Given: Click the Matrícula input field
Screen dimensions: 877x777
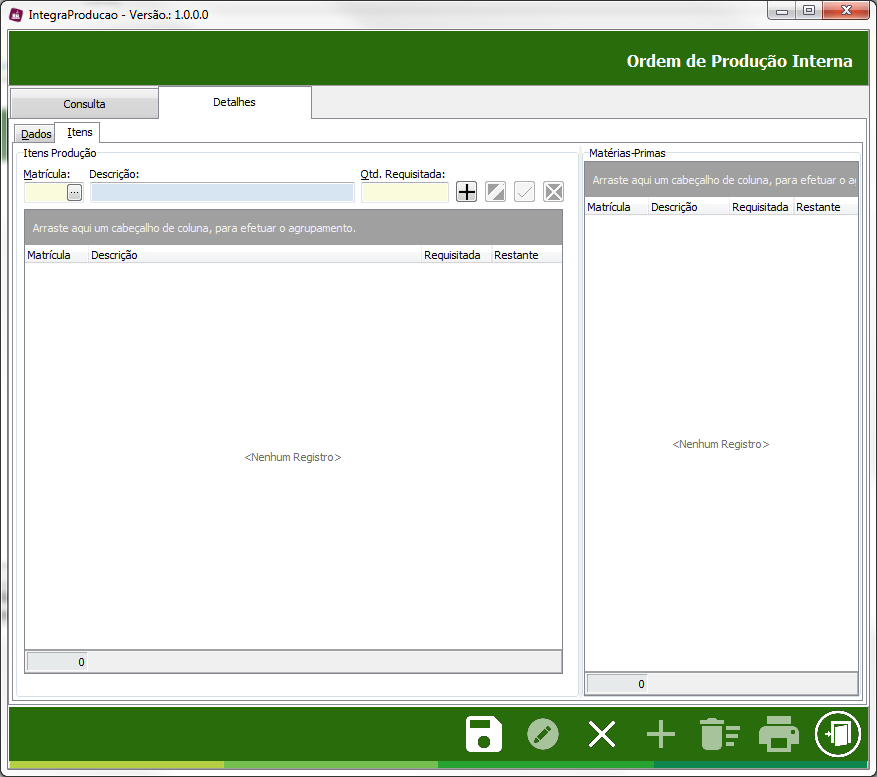Looking at the screenshot, I should tap(46, 192).
